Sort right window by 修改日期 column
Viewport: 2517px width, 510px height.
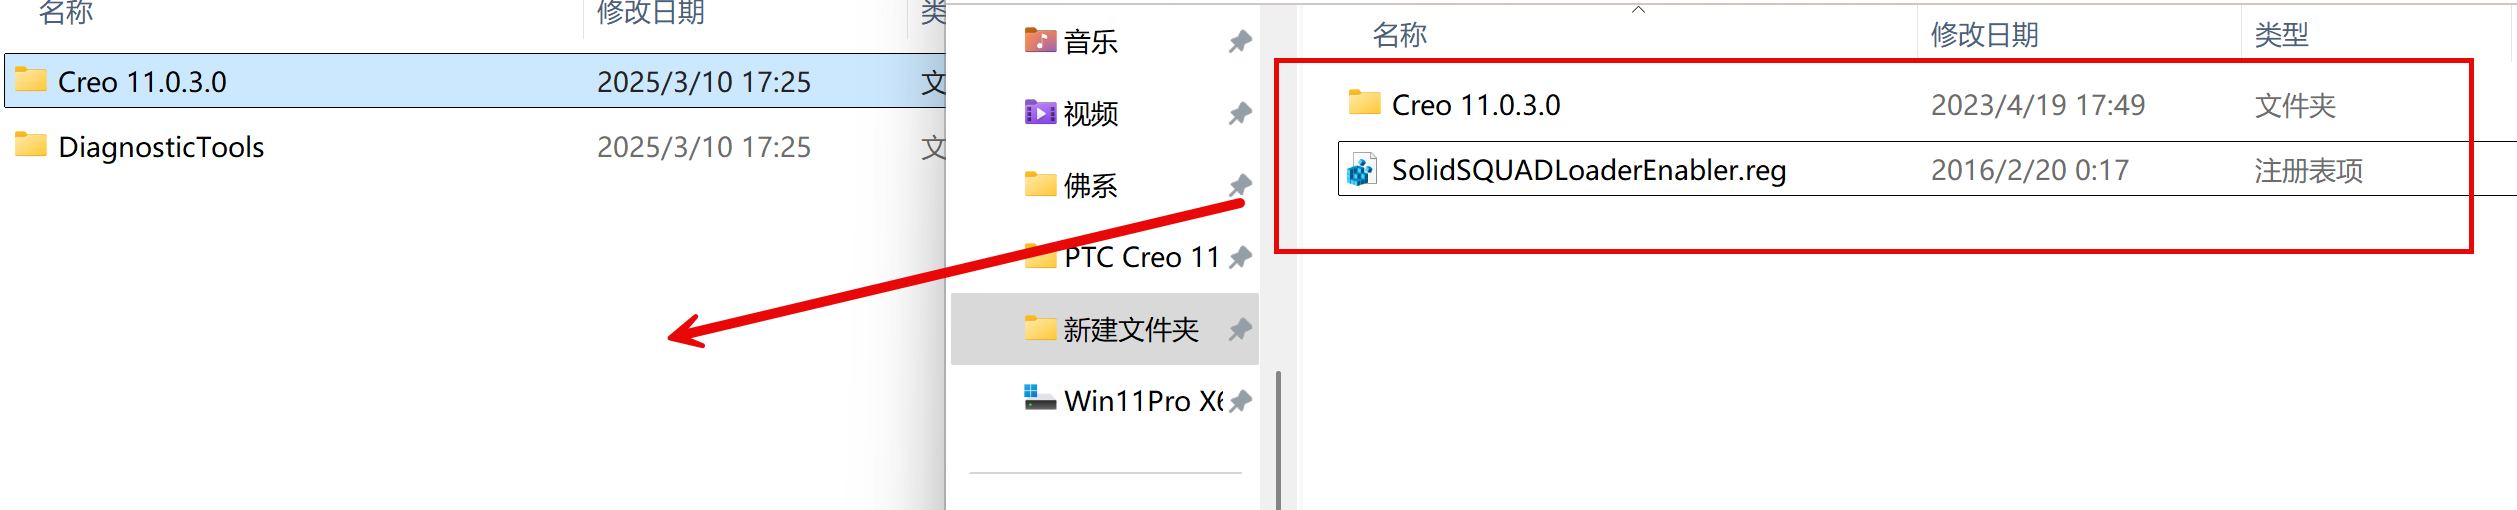(1984, 35)
